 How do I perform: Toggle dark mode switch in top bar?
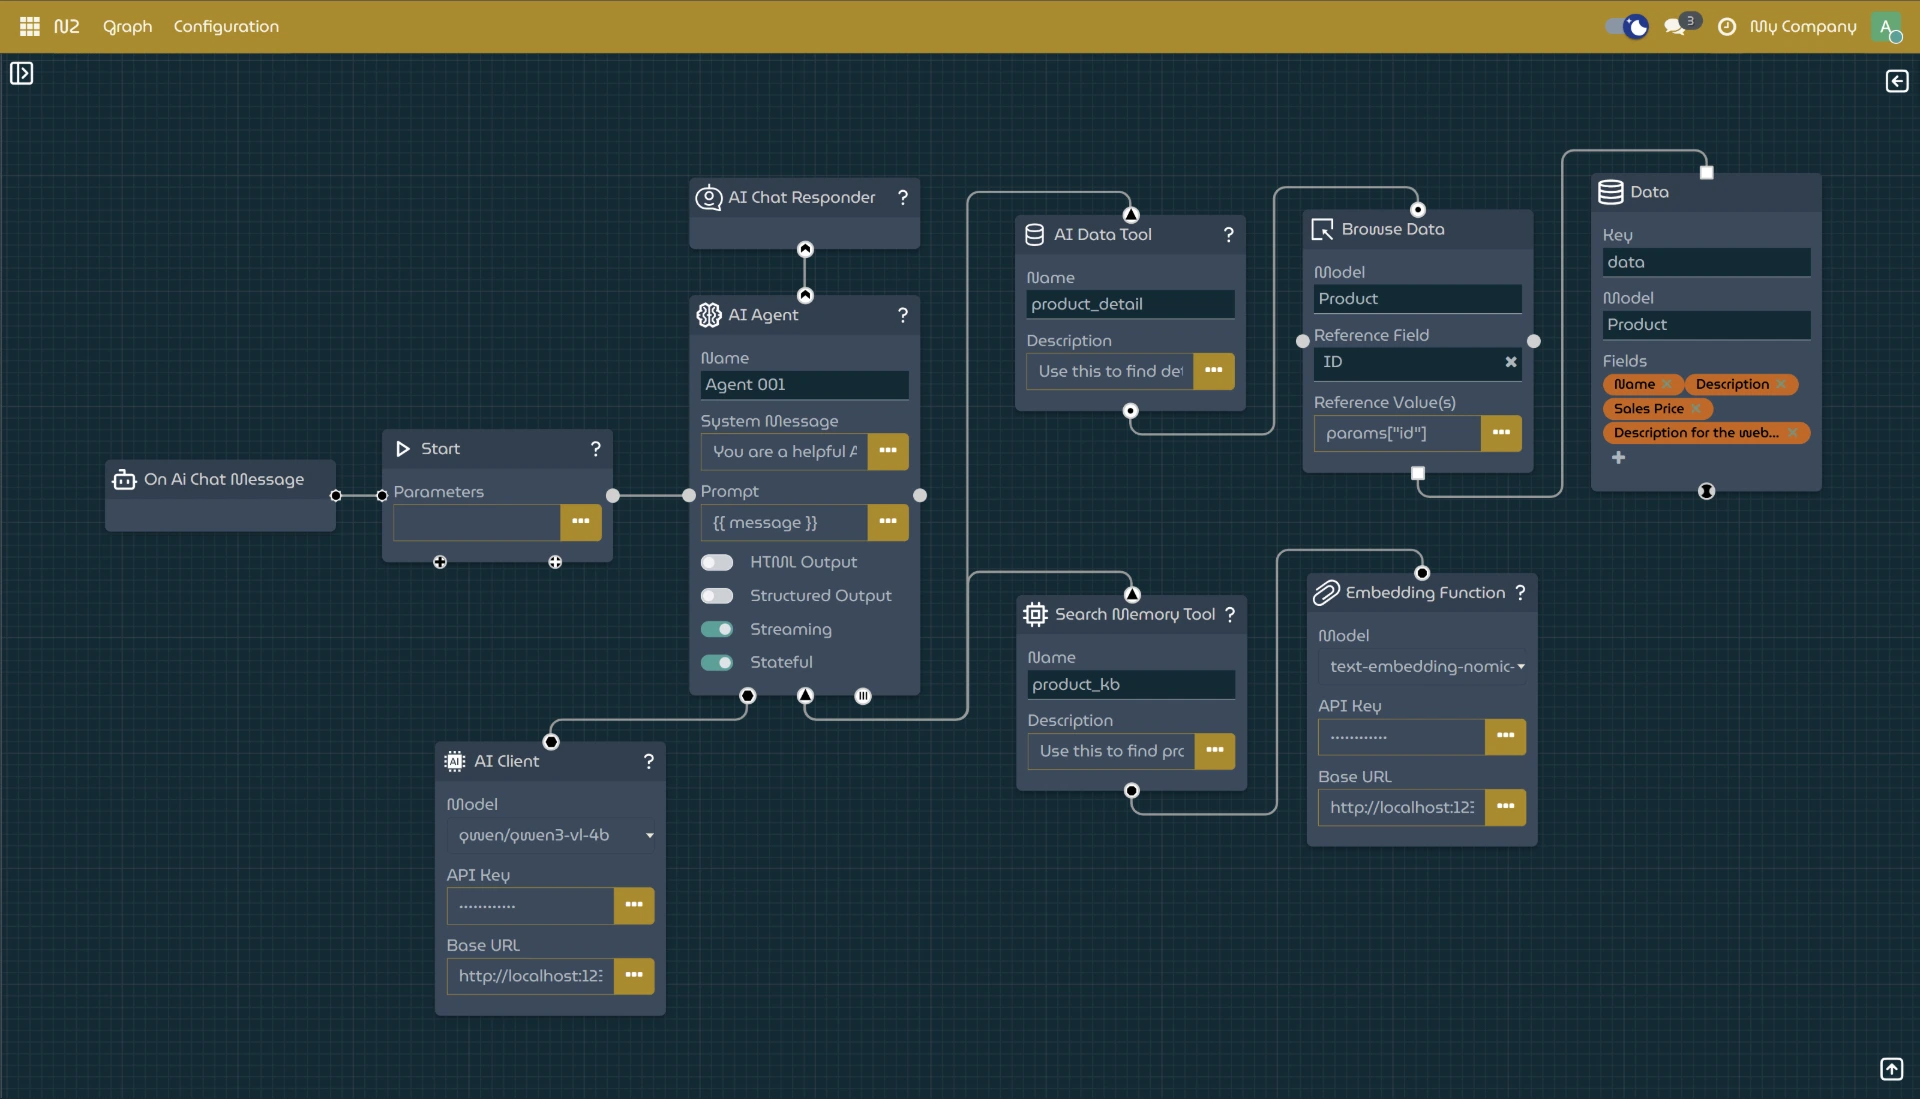pos(1626,27)
